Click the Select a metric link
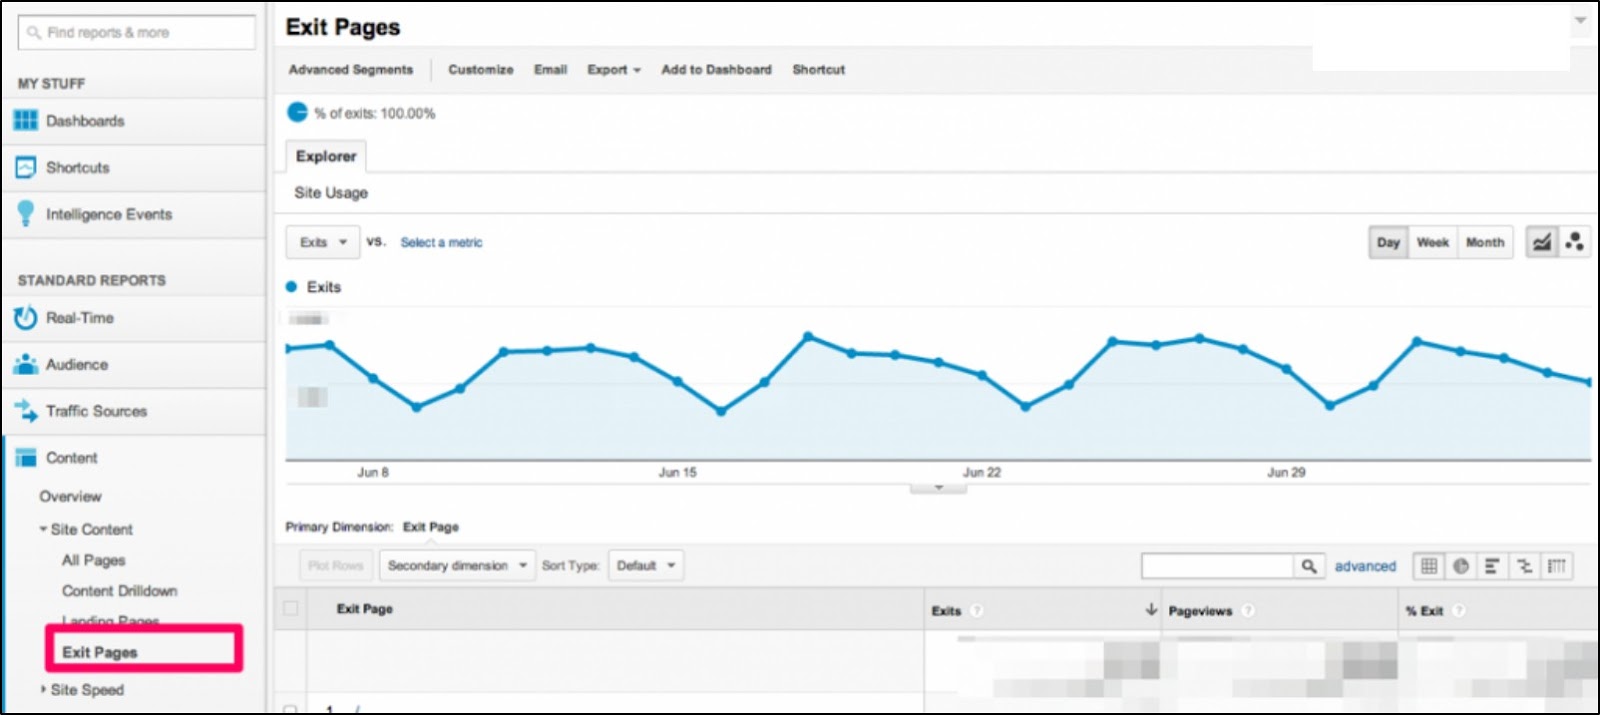The width and height of the screenshot is (1600, 715). coord(441,242)
